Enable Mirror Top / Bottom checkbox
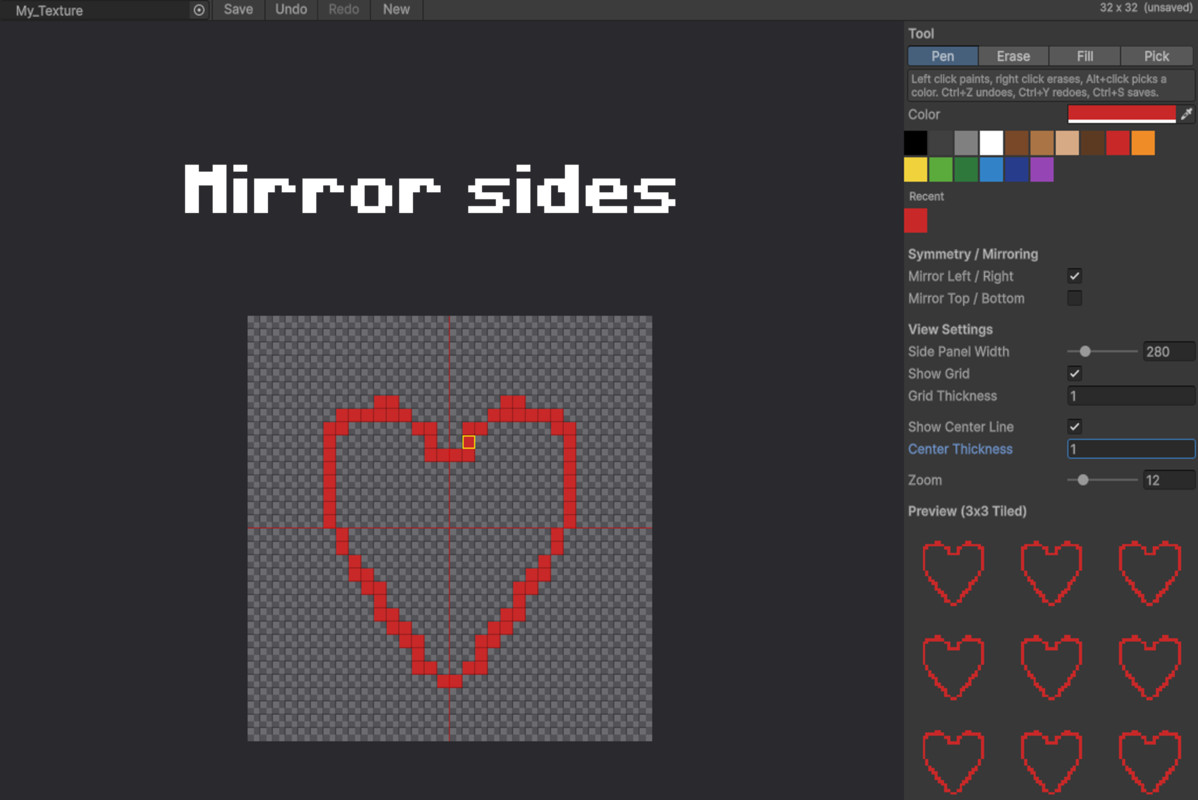Viewport: 1198px width, 800px height. pyautogui.click(x=1074, y=298)
